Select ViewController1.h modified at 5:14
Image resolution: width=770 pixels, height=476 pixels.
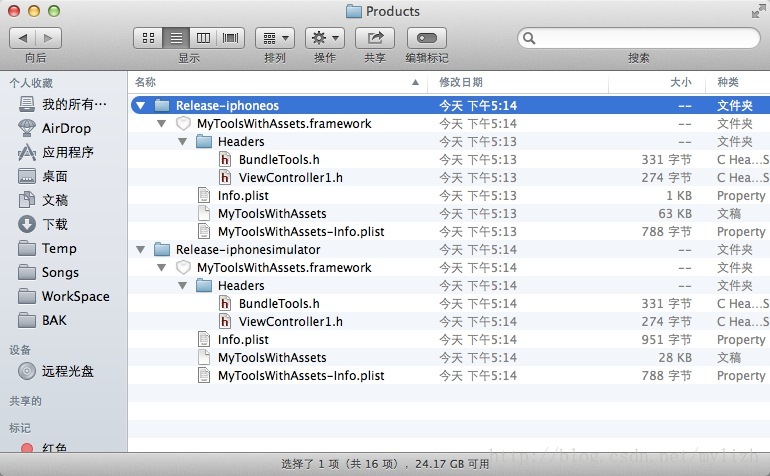291,322
